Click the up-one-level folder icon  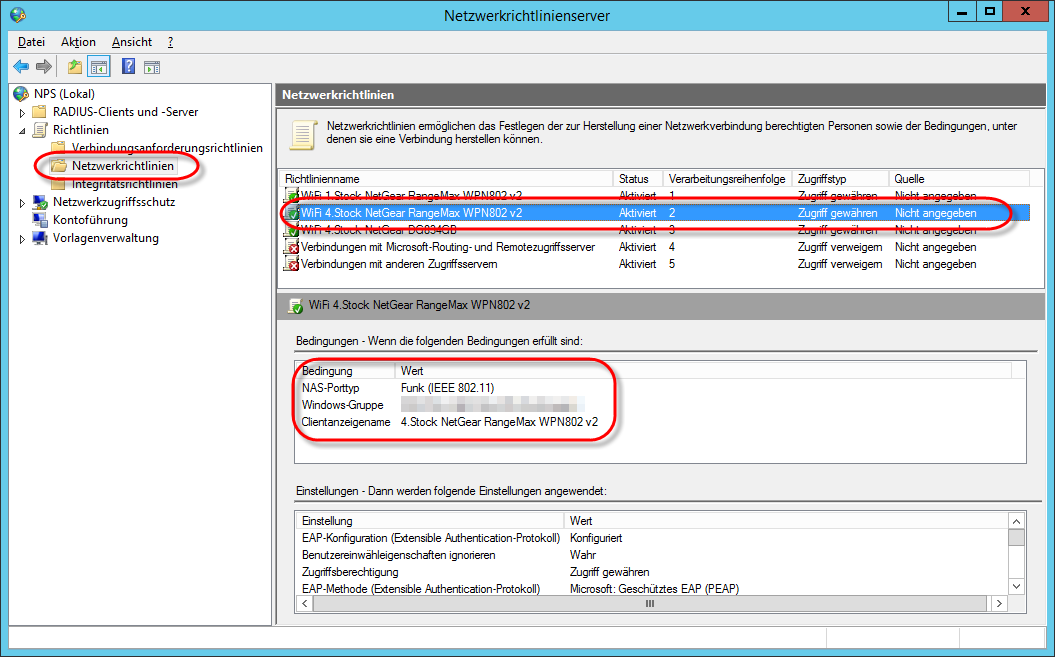pyautogui.click(x=75, y=67)
